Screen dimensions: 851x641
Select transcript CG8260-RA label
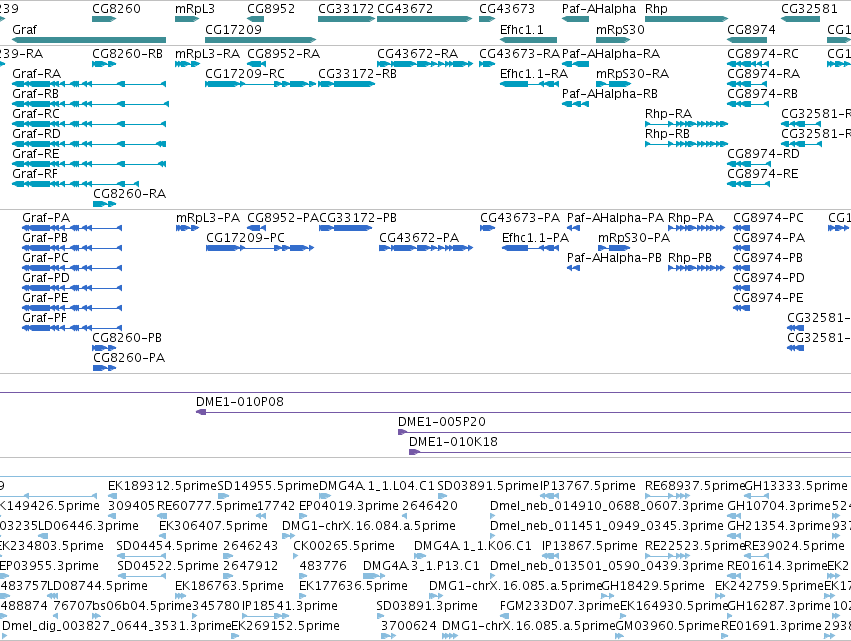[x=130, y=193]
